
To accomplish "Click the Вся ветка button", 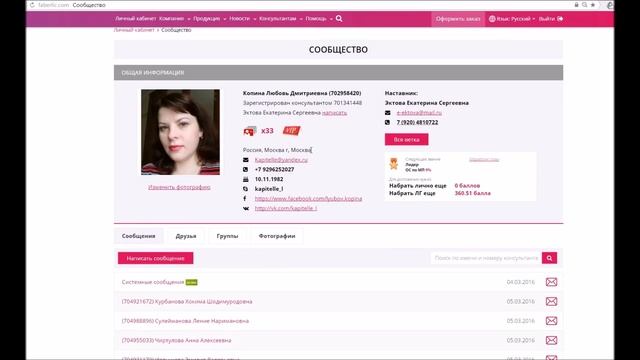I will 407,140.
